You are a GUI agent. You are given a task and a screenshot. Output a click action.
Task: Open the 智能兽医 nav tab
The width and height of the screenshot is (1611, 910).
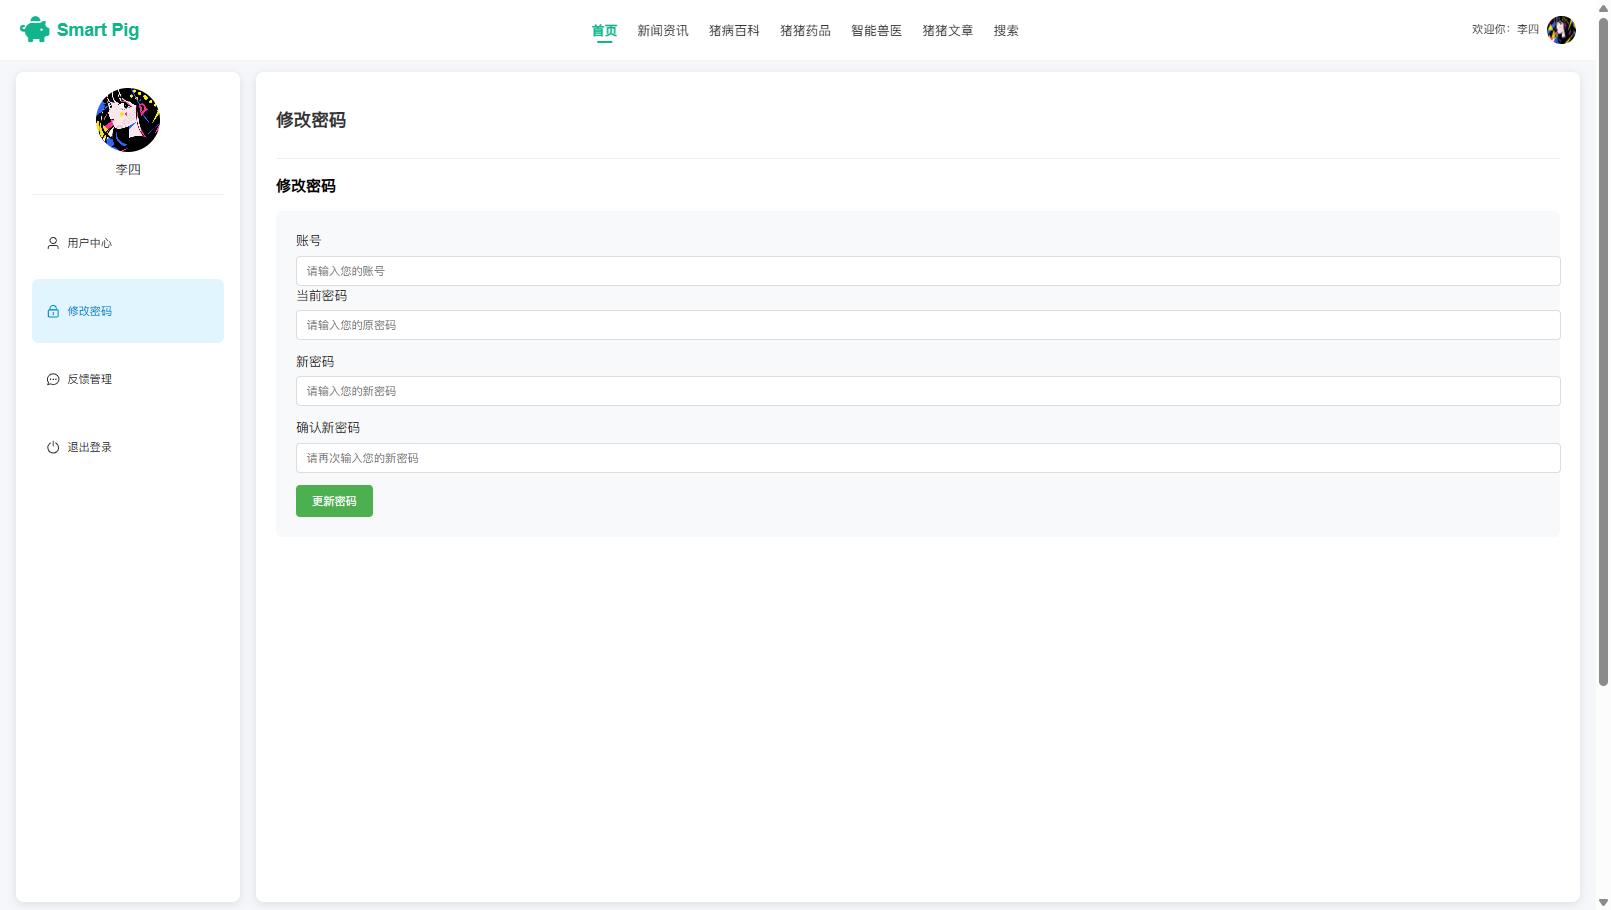(x=876, y=31)
